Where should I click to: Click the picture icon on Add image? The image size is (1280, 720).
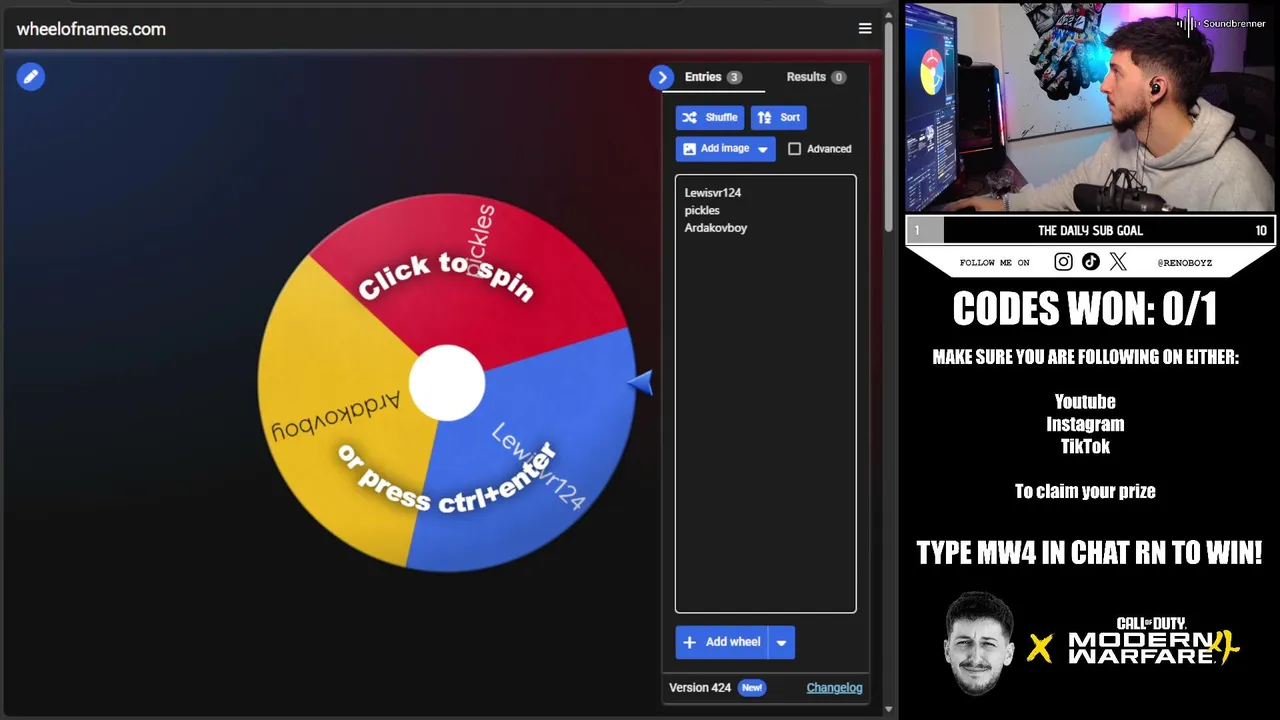[689, 149]
